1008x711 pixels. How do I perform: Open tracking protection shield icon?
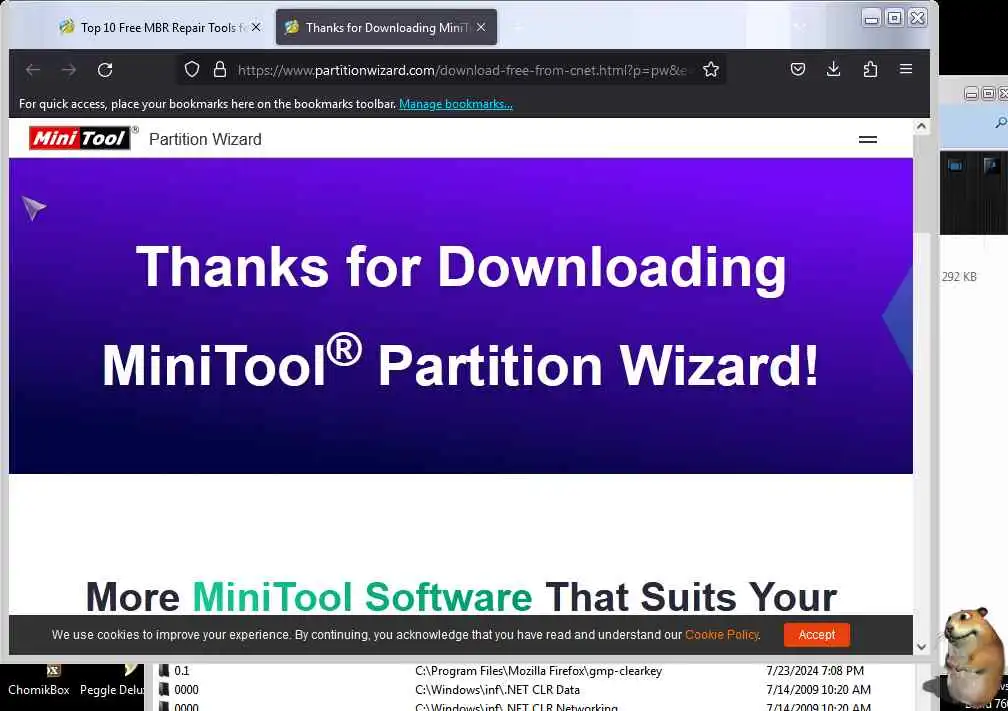click(192, 69)
